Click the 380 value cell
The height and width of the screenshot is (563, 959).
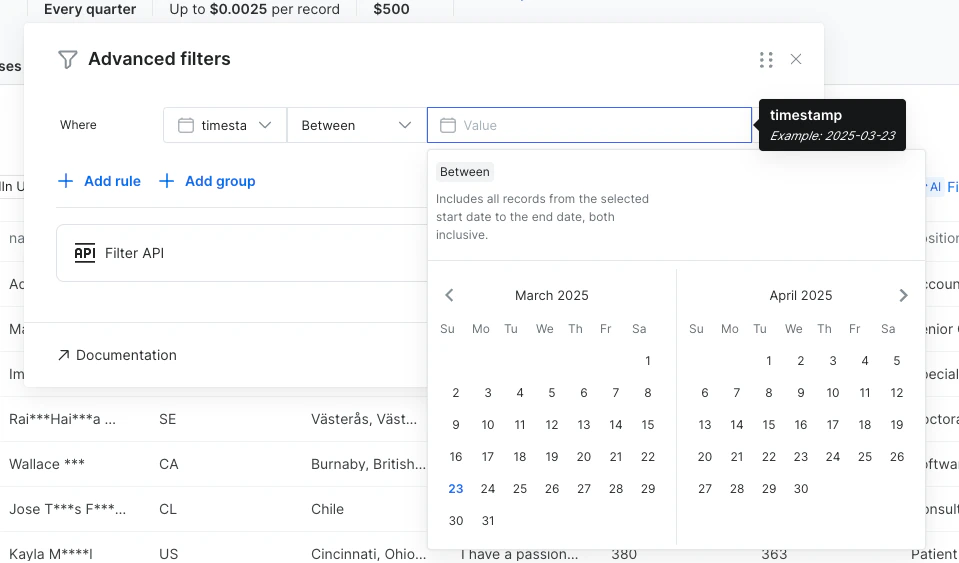tap(624, 554)
